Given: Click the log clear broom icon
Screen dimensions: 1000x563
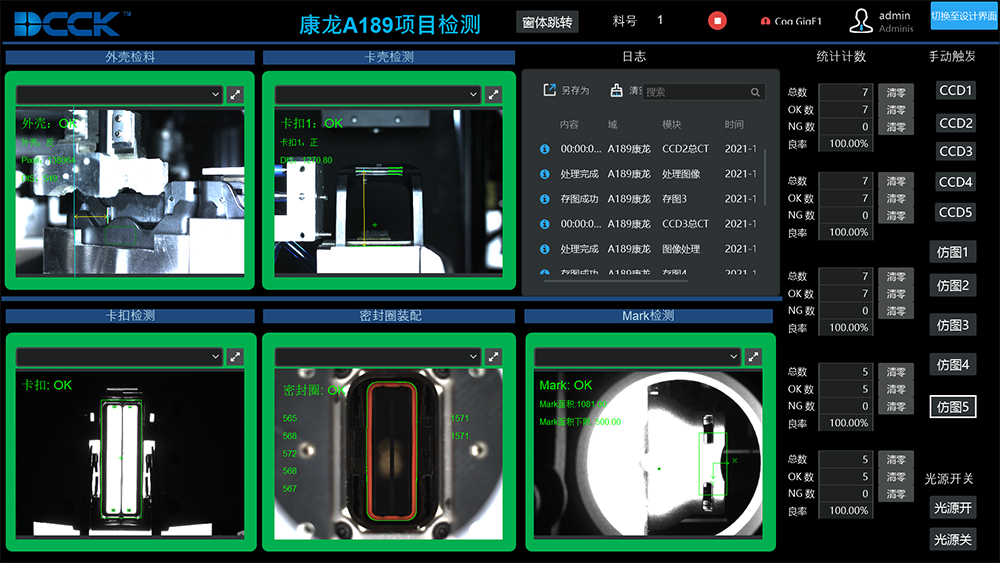Looking at the screenshot, I should coord(618,90).
